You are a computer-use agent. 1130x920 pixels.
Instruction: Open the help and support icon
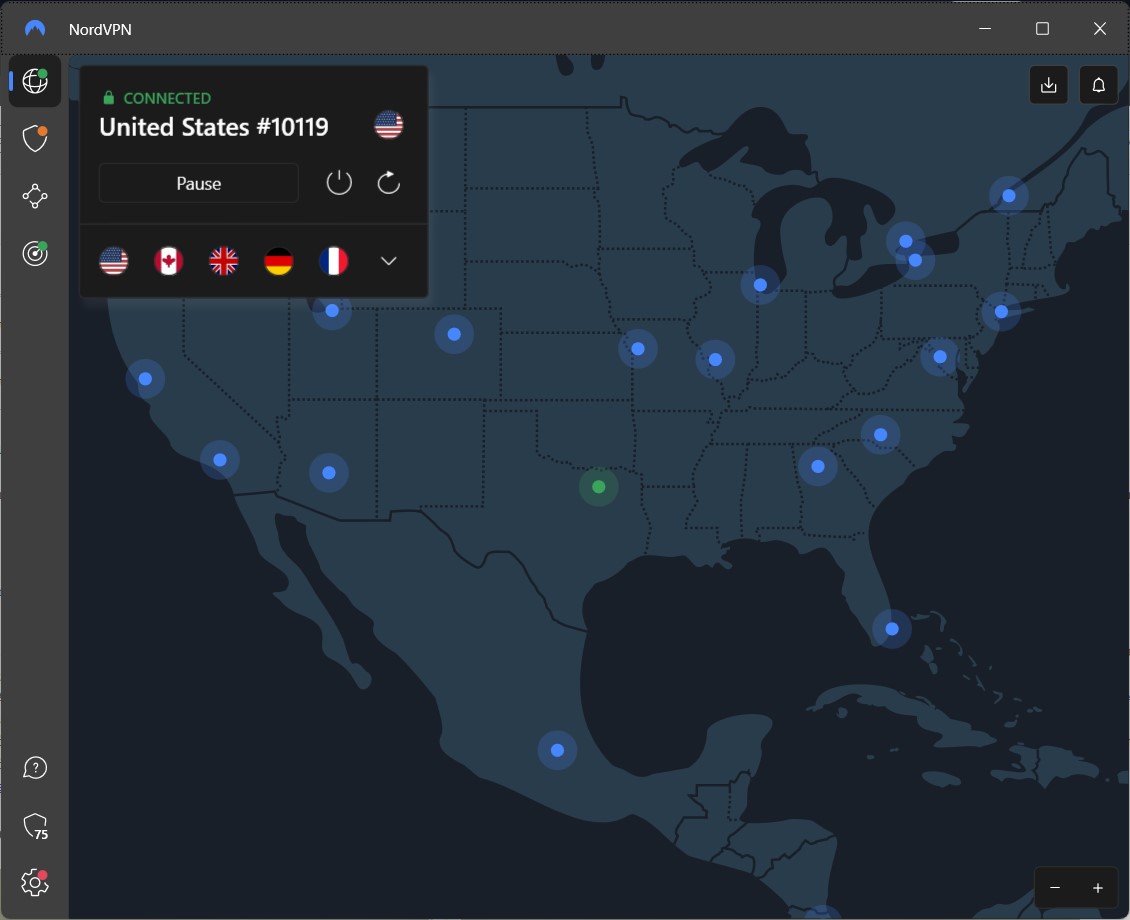click(35, 768)
